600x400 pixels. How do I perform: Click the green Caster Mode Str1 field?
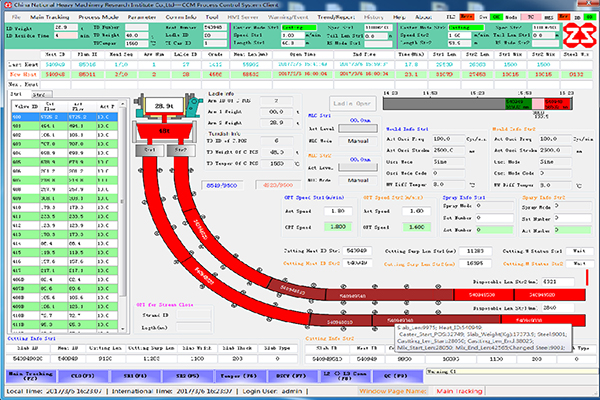tap(299, 28)
